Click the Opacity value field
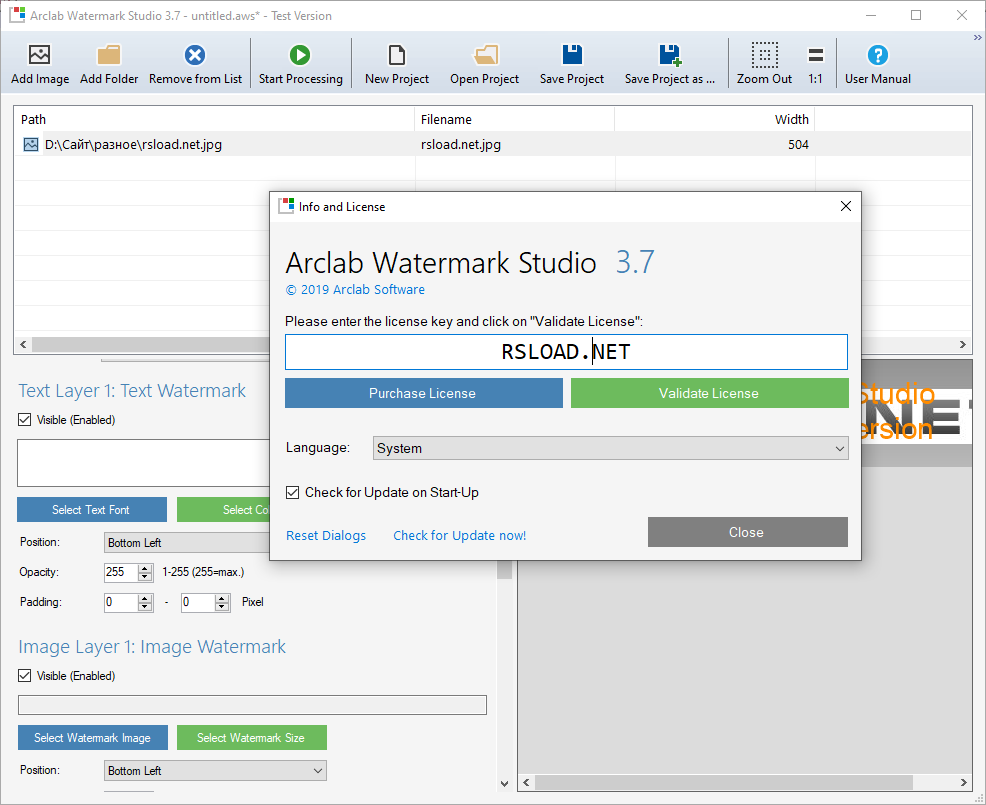Image resolution: width=986 pixels, height=805 pixels. (x=121, y=572)
